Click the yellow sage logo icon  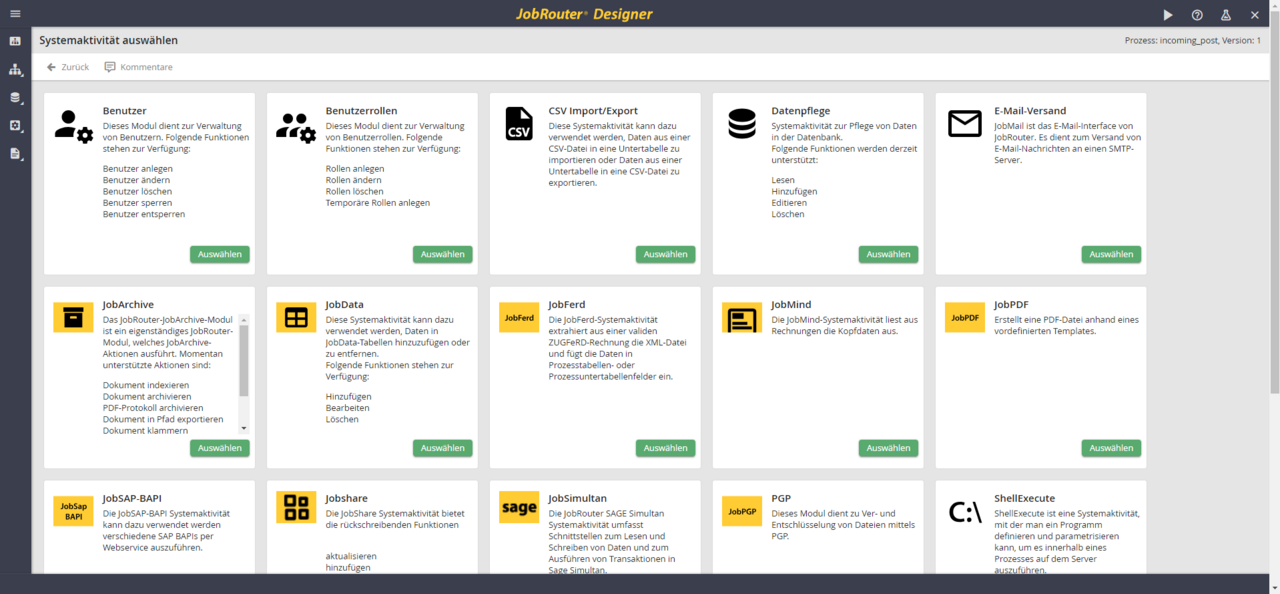[x=519, y=508]
